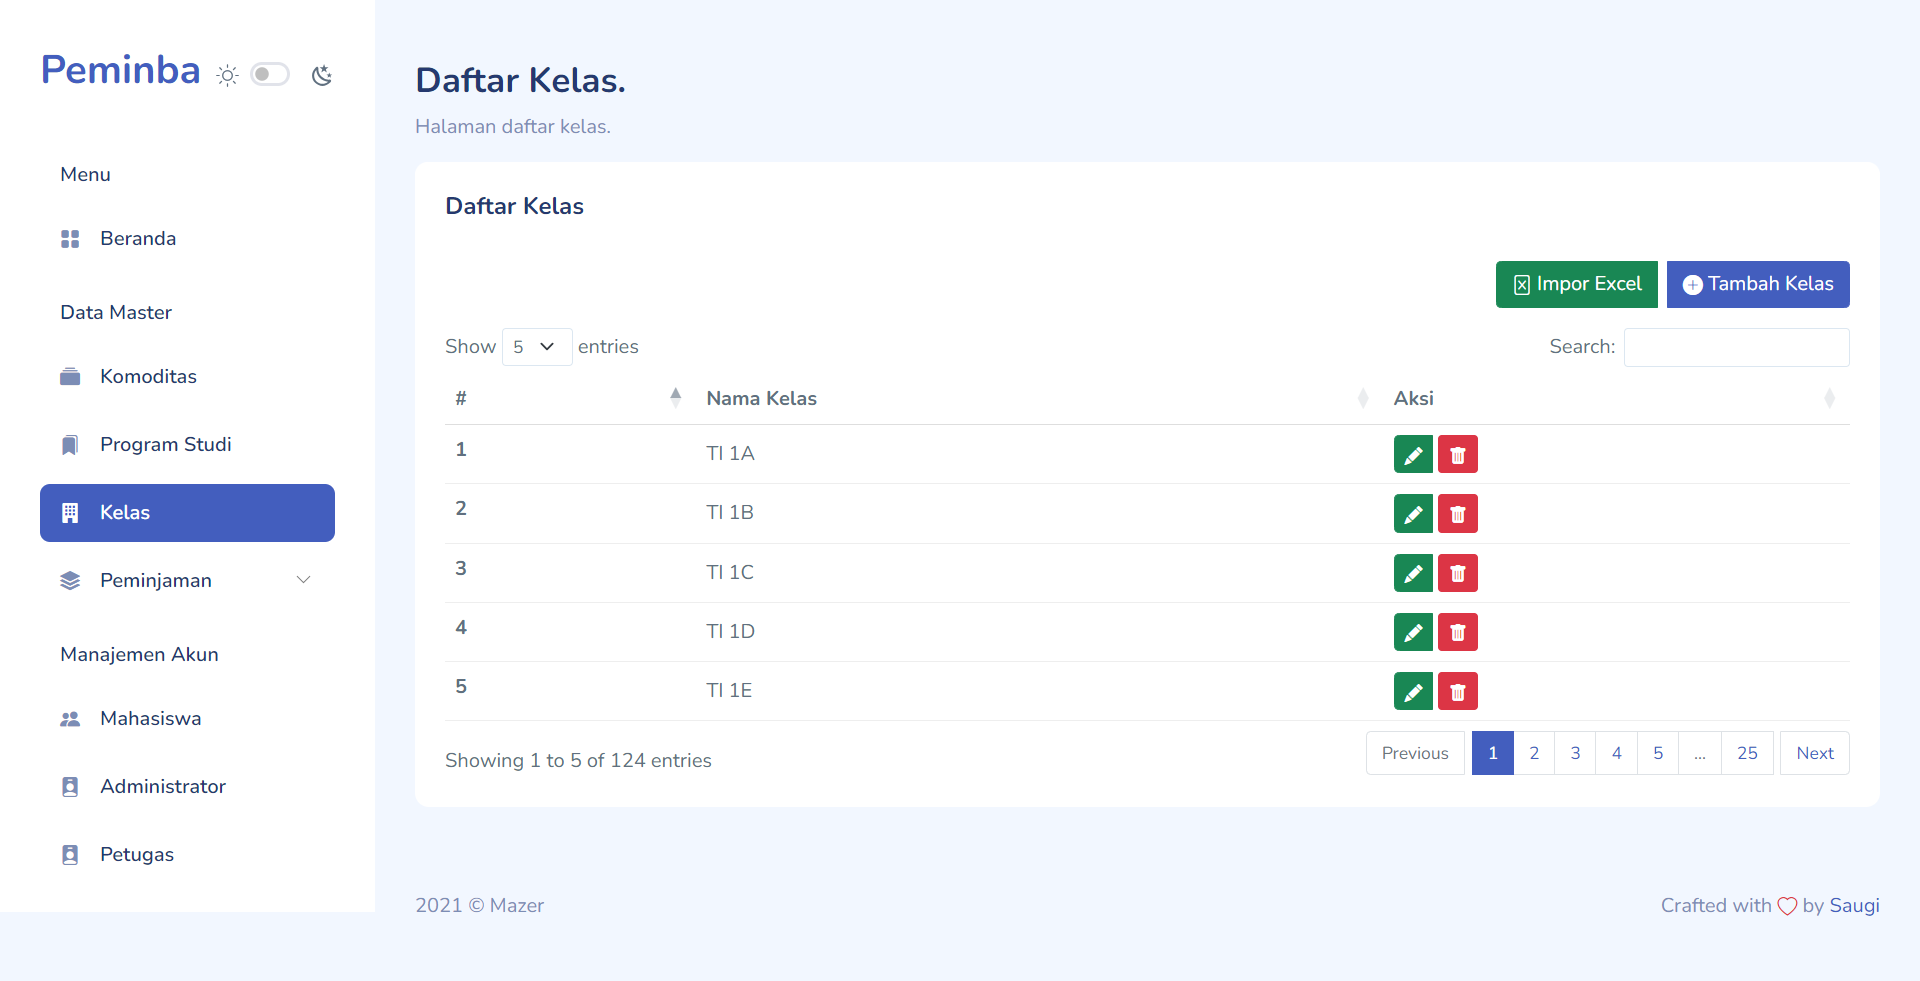
Task: Click the Peminba logo
Action: (120, 70)
